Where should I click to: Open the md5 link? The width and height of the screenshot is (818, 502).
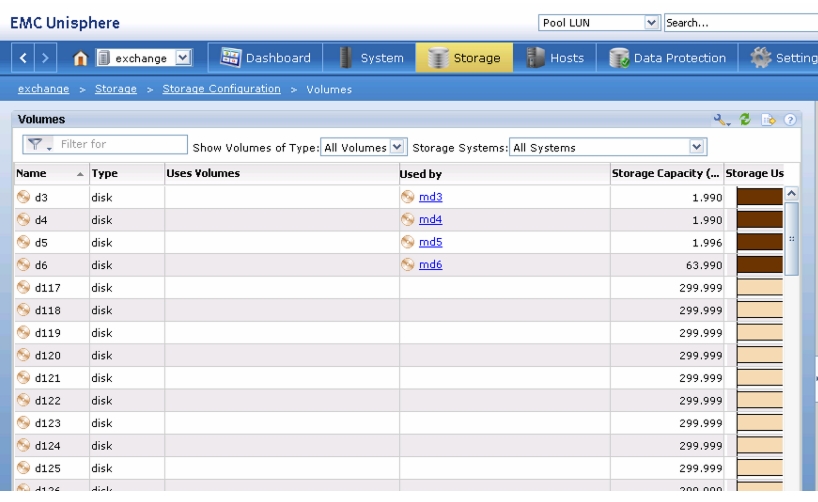(430, 242)
